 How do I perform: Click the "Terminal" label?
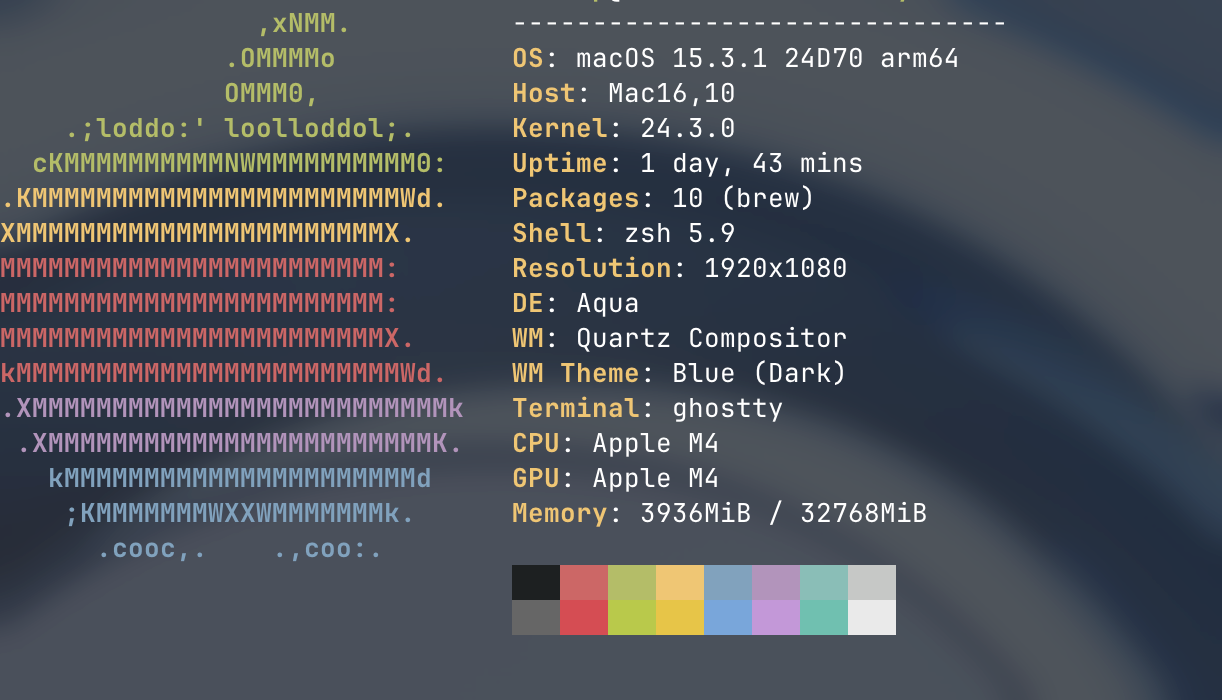576,408
